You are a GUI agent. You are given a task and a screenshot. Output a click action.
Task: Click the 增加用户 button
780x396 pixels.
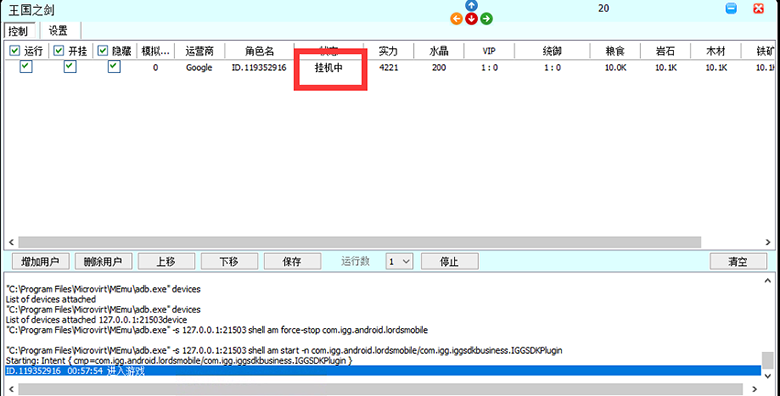pos(40,261)
